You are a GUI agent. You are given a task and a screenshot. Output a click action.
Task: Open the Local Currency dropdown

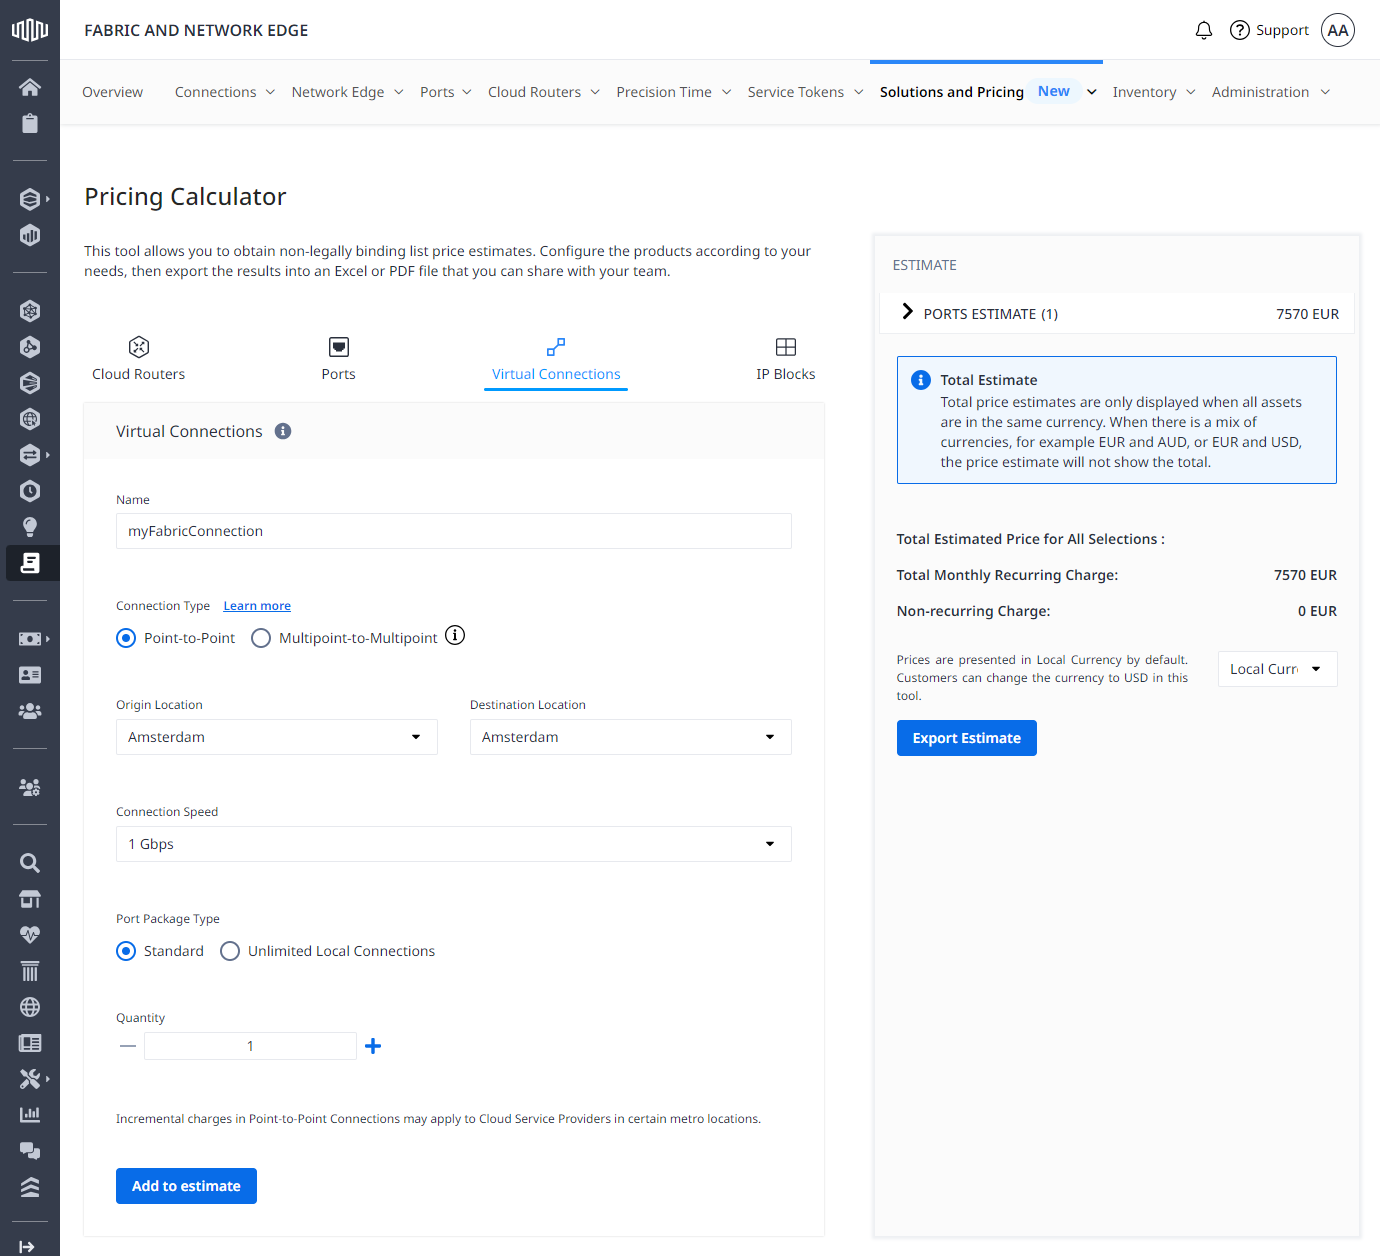(1278, 669)
